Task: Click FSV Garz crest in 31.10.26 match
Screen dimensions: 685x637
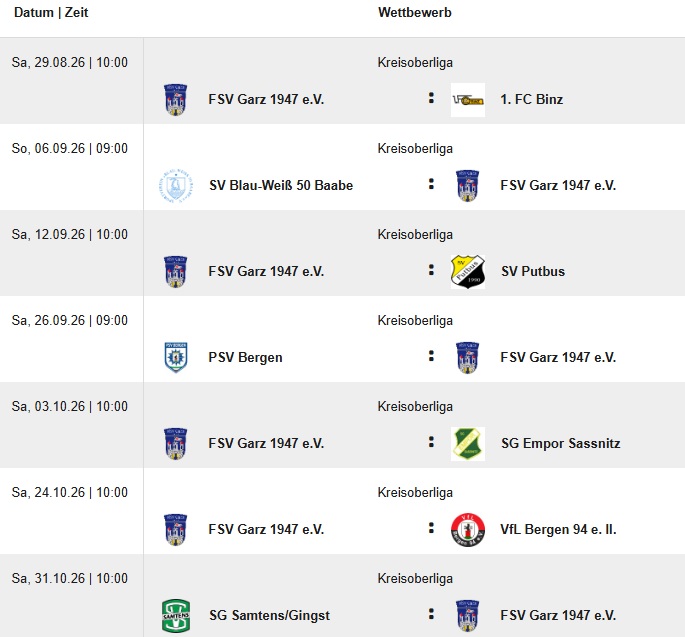Action: pyautogui.click(x=467, y=616)
